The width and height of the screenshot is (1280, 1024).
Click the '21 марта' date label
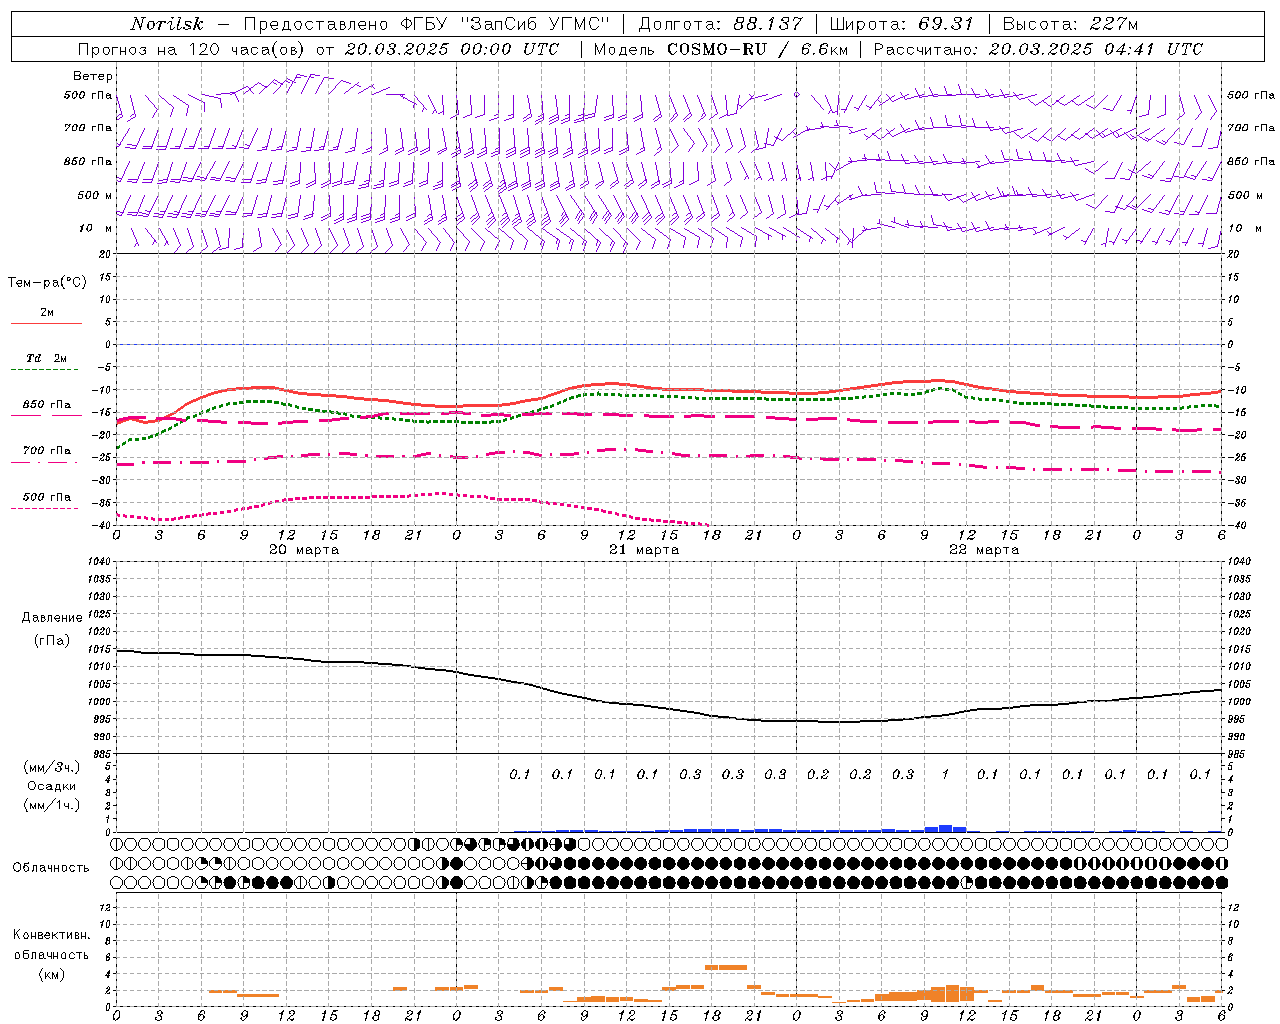[x=644, y=550]
